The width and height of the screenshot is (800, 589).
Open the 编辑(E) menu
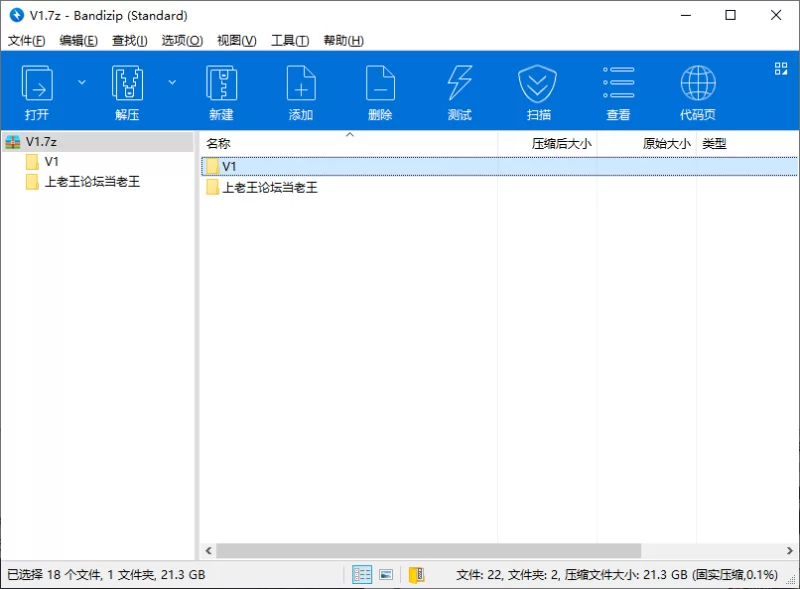click(79, 40)
